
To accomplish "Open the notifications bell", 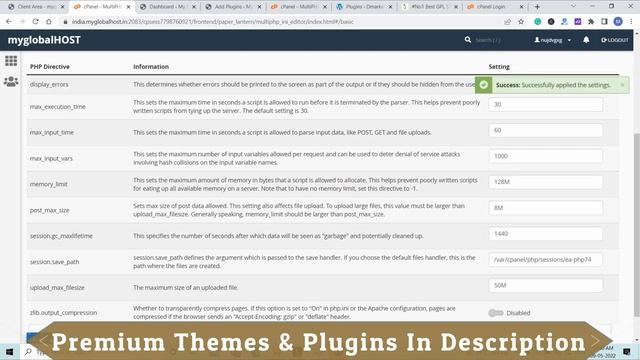I will 586,40.
